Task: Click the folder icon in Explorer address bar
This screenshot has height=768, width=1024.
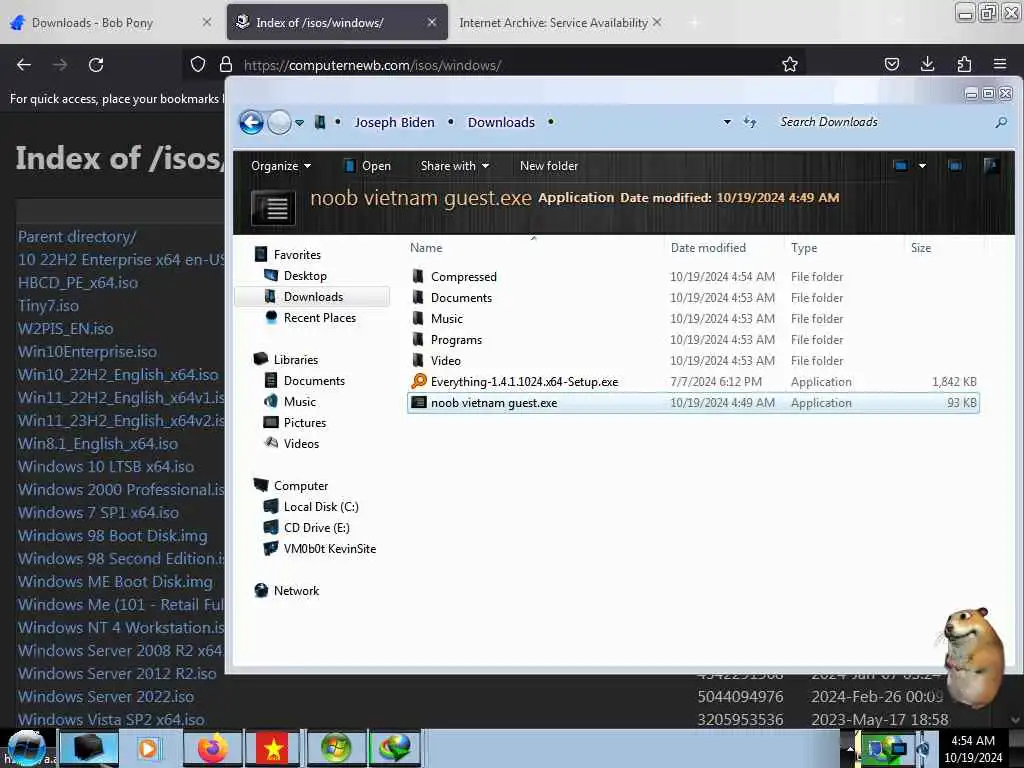Action: click(x=320, y=122)
